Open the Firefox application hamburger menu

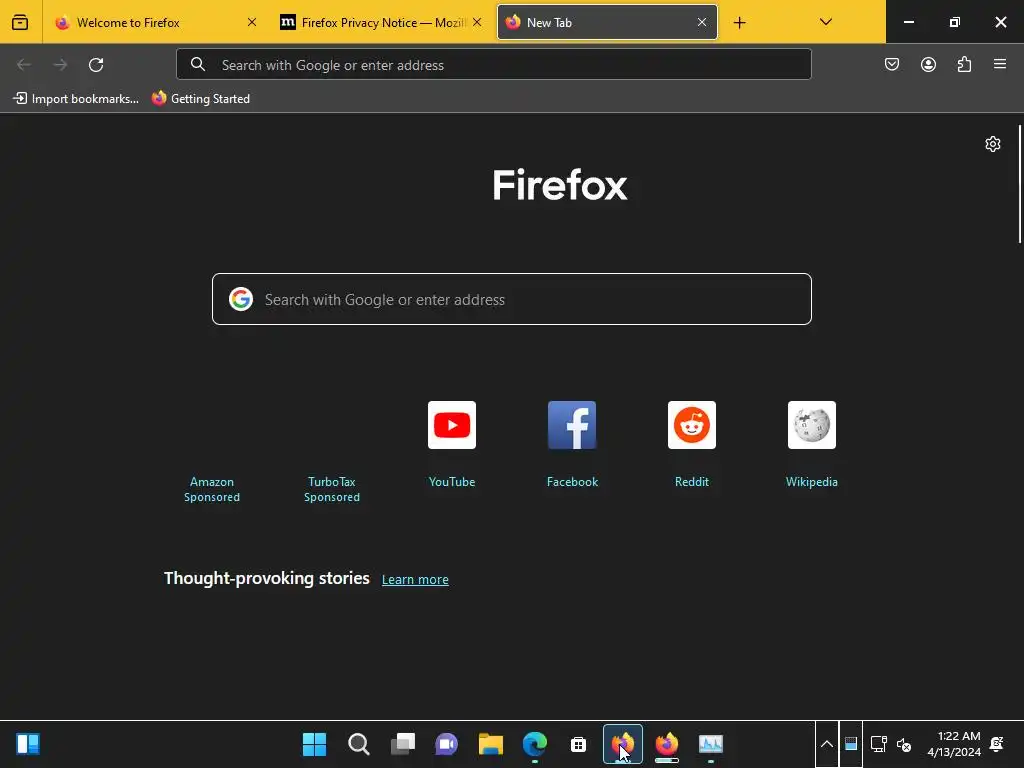point(1000,64)
